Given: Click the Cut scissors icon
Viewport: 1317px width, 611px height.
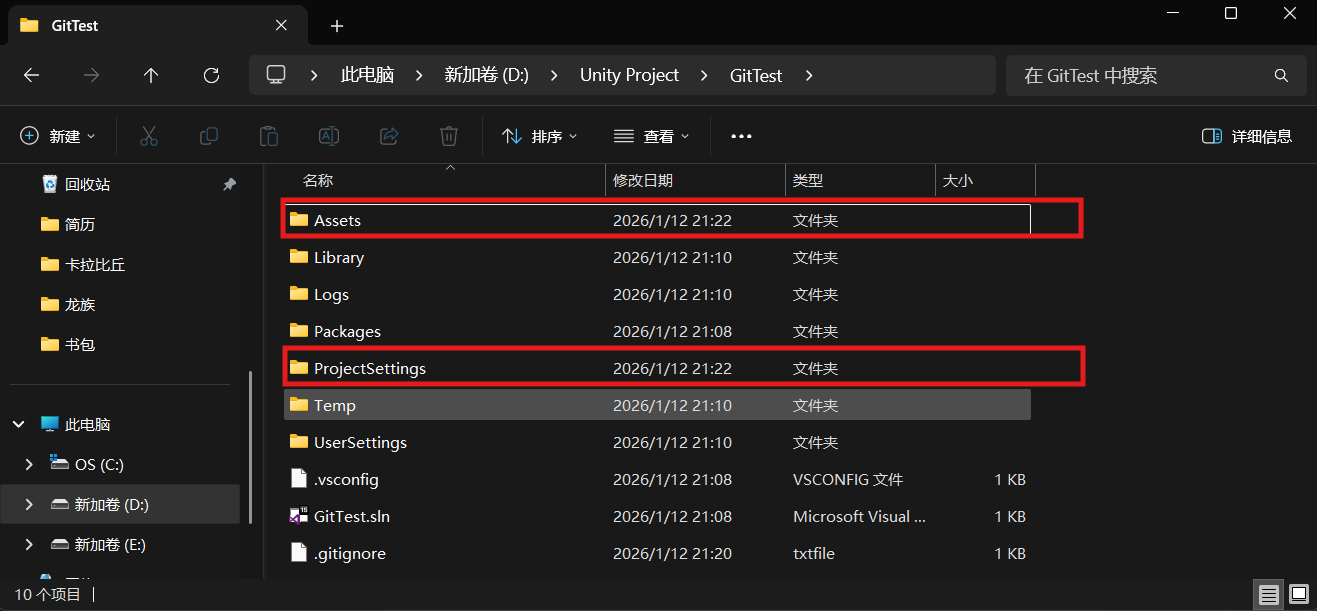Looking at the screenshot, I should click(x=149, y=136).
